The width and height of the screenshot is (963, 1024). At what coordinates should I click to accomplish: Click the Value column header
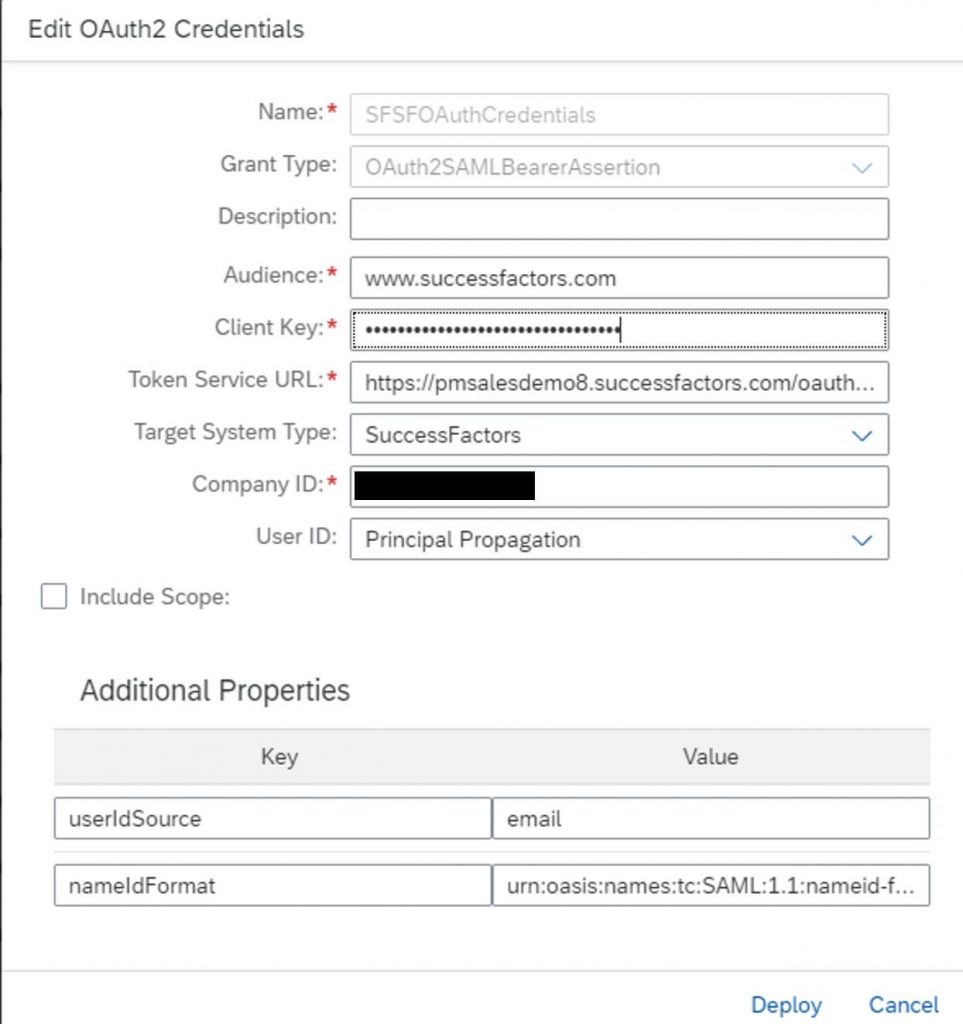point(710,756)
